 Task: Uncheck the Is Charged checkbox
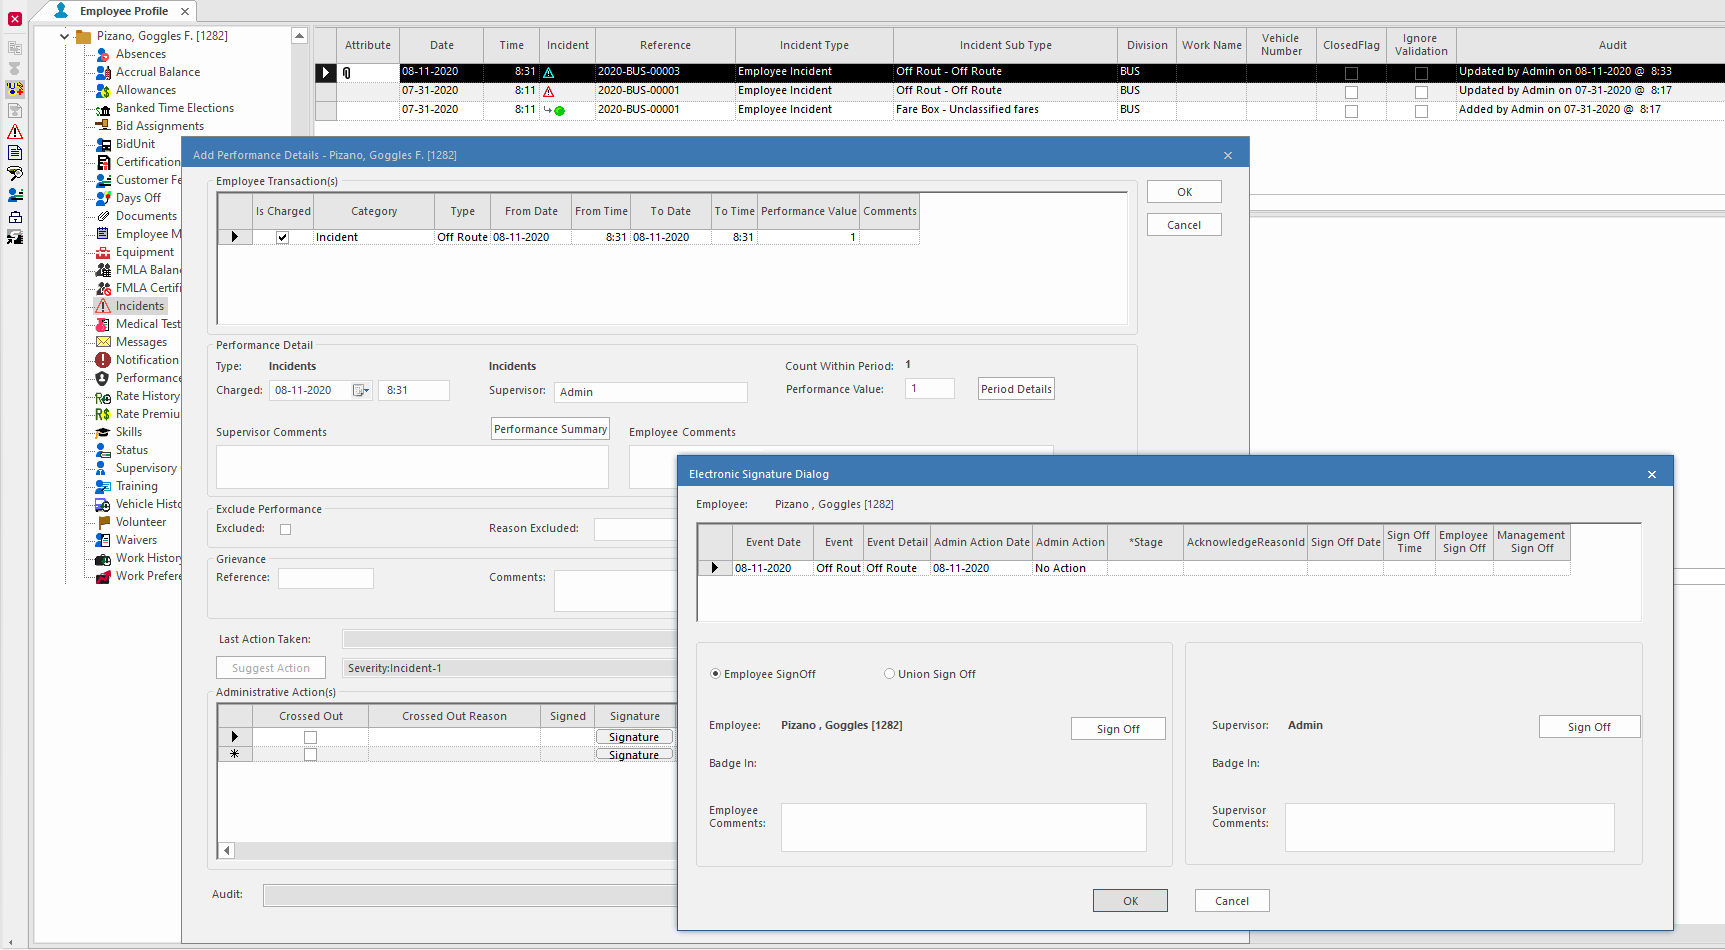pos(282,237)
